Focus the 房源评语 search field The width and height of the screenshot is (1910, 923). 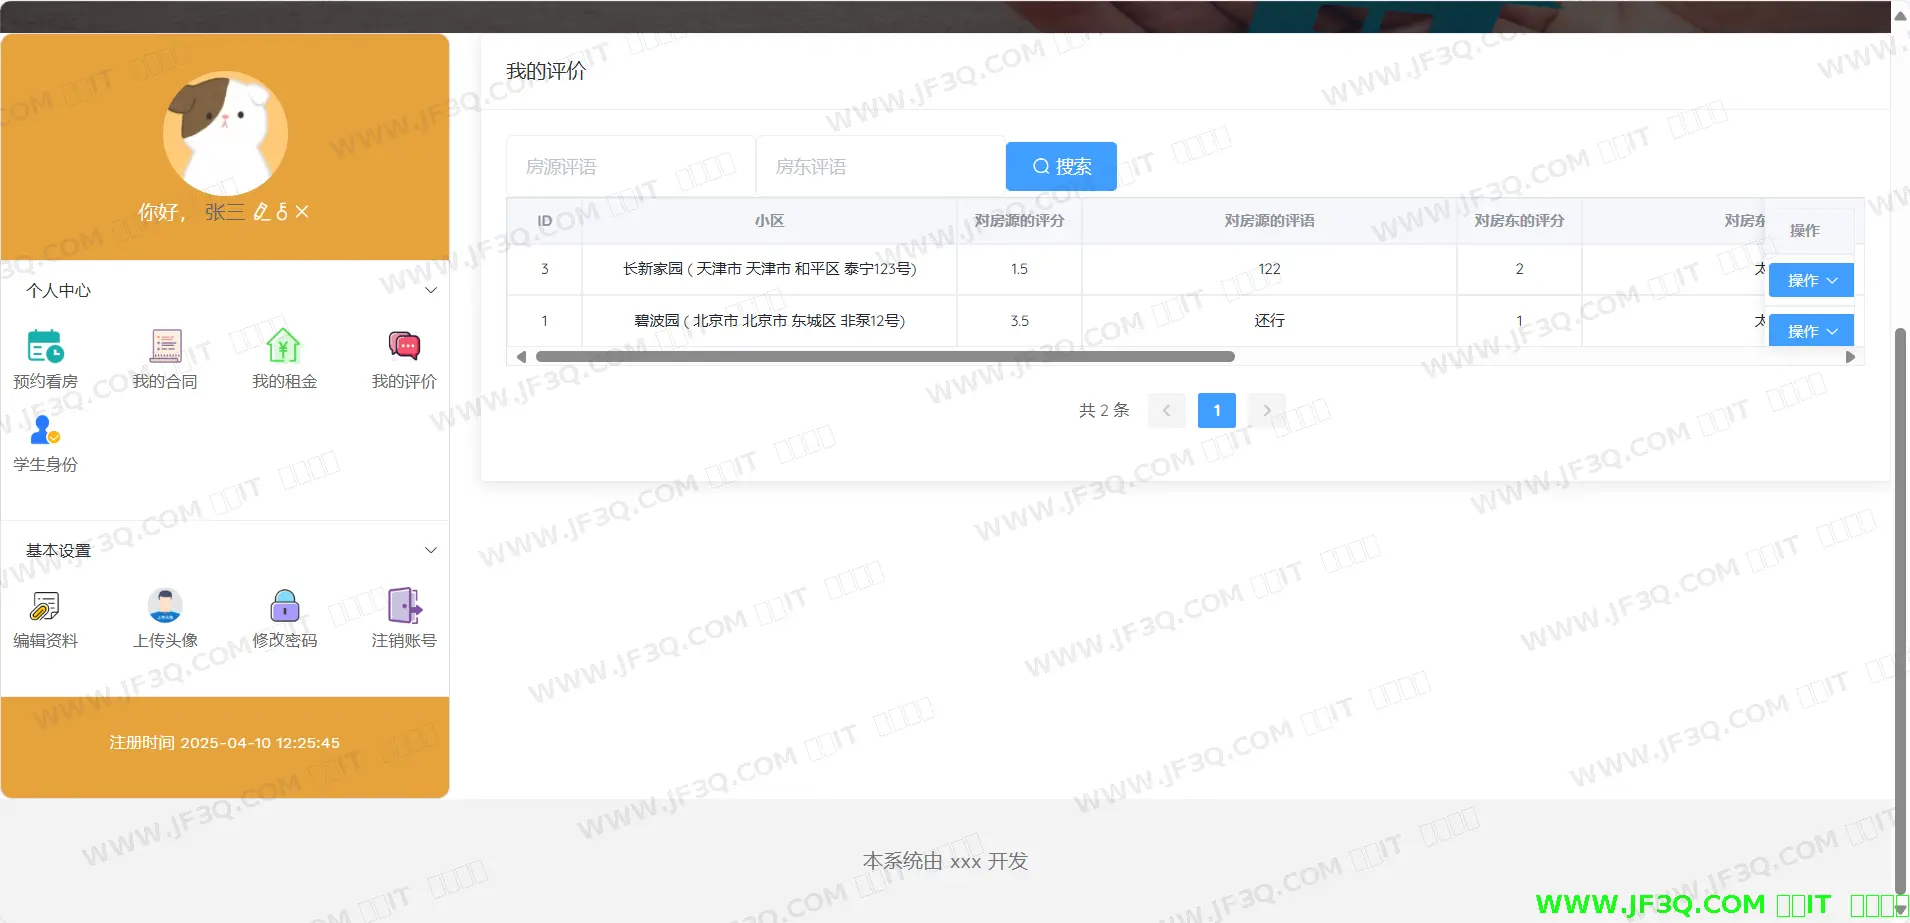pyautogui.click(x=630, y=166)
